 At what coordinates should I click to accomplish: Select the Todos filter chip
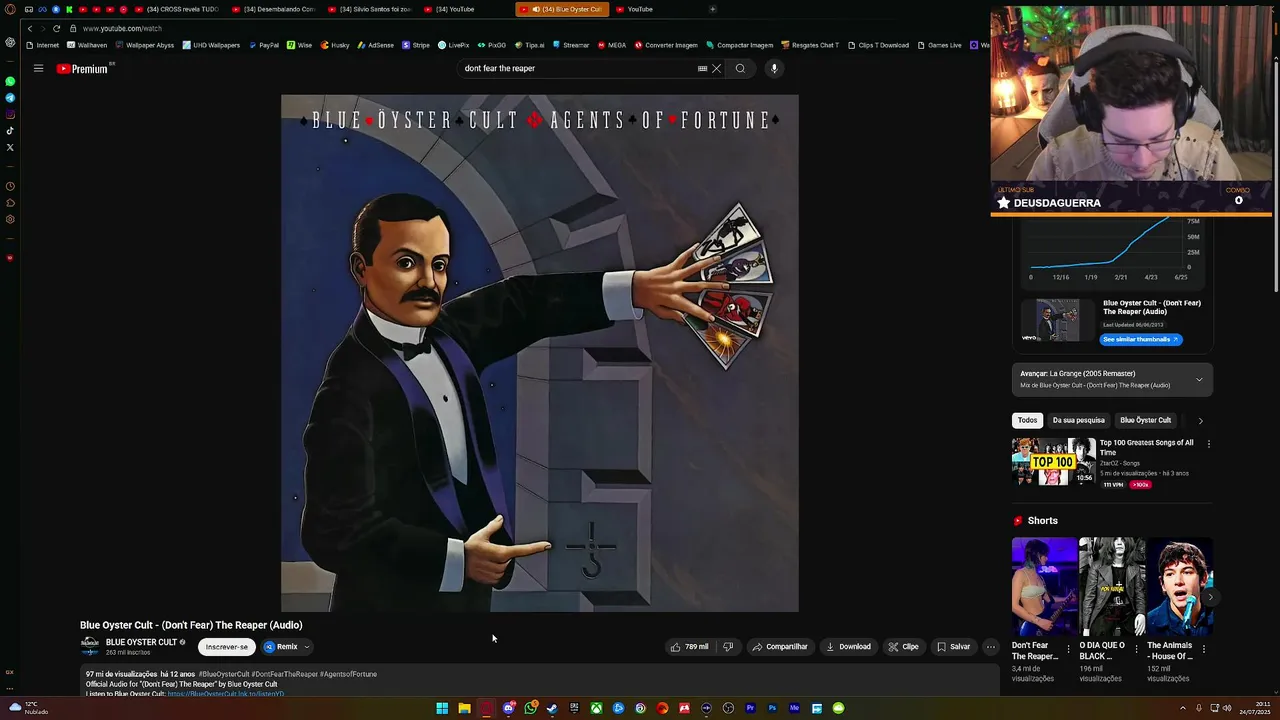(x=1027, y=421)
